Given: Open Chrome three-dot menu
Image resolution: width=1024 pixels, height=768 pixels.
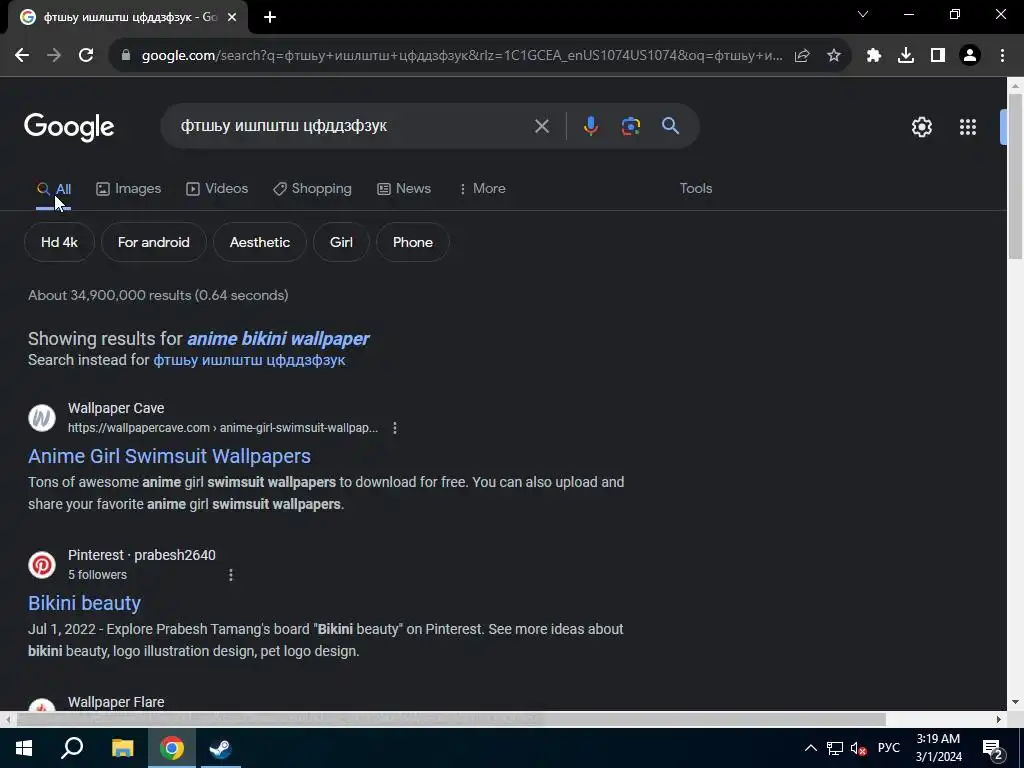Looking at the screenshot, I should (x=1002, y=56).
